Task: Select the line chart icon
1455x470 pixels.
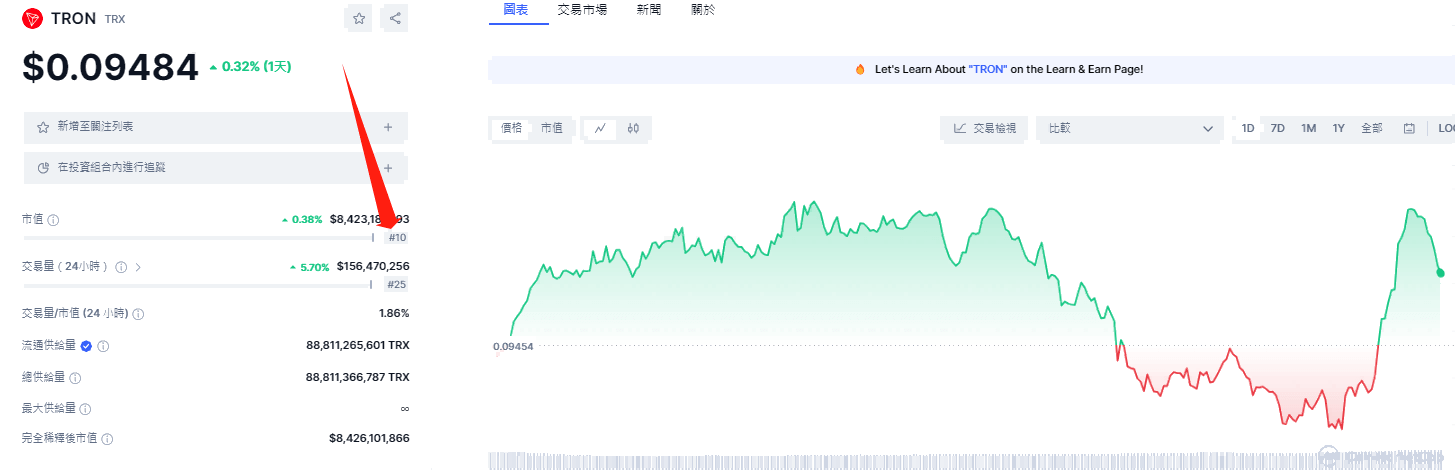Action: click(x=600, y=128)
